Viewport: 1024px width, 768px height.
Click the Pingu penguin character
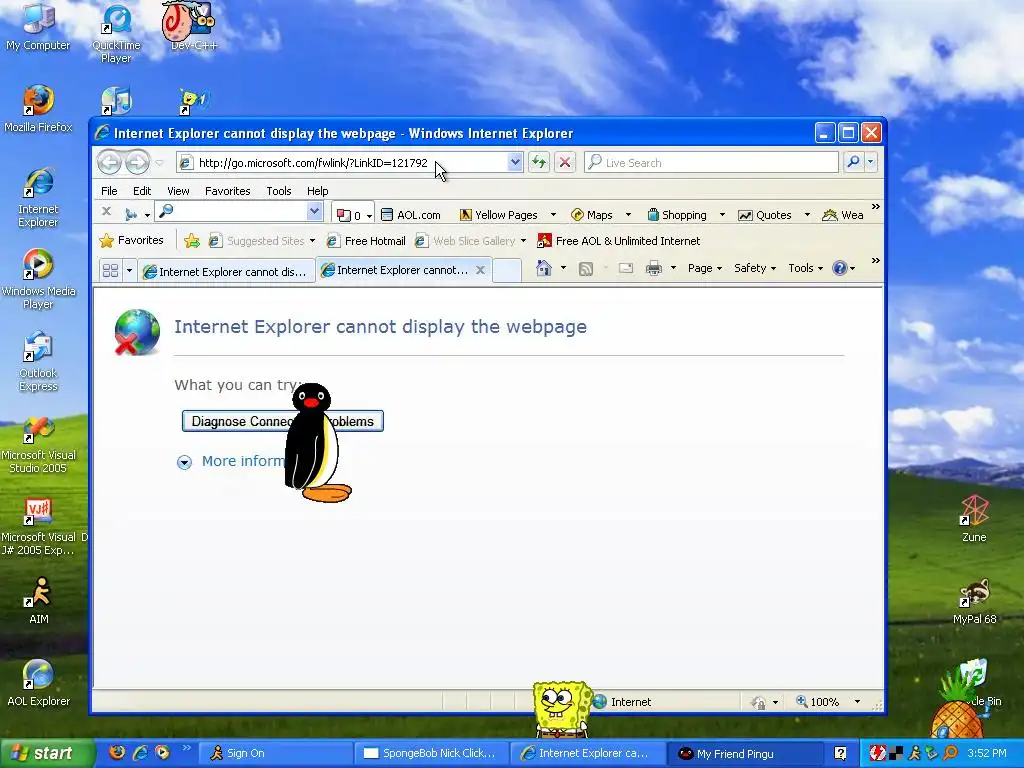[315, 442]
